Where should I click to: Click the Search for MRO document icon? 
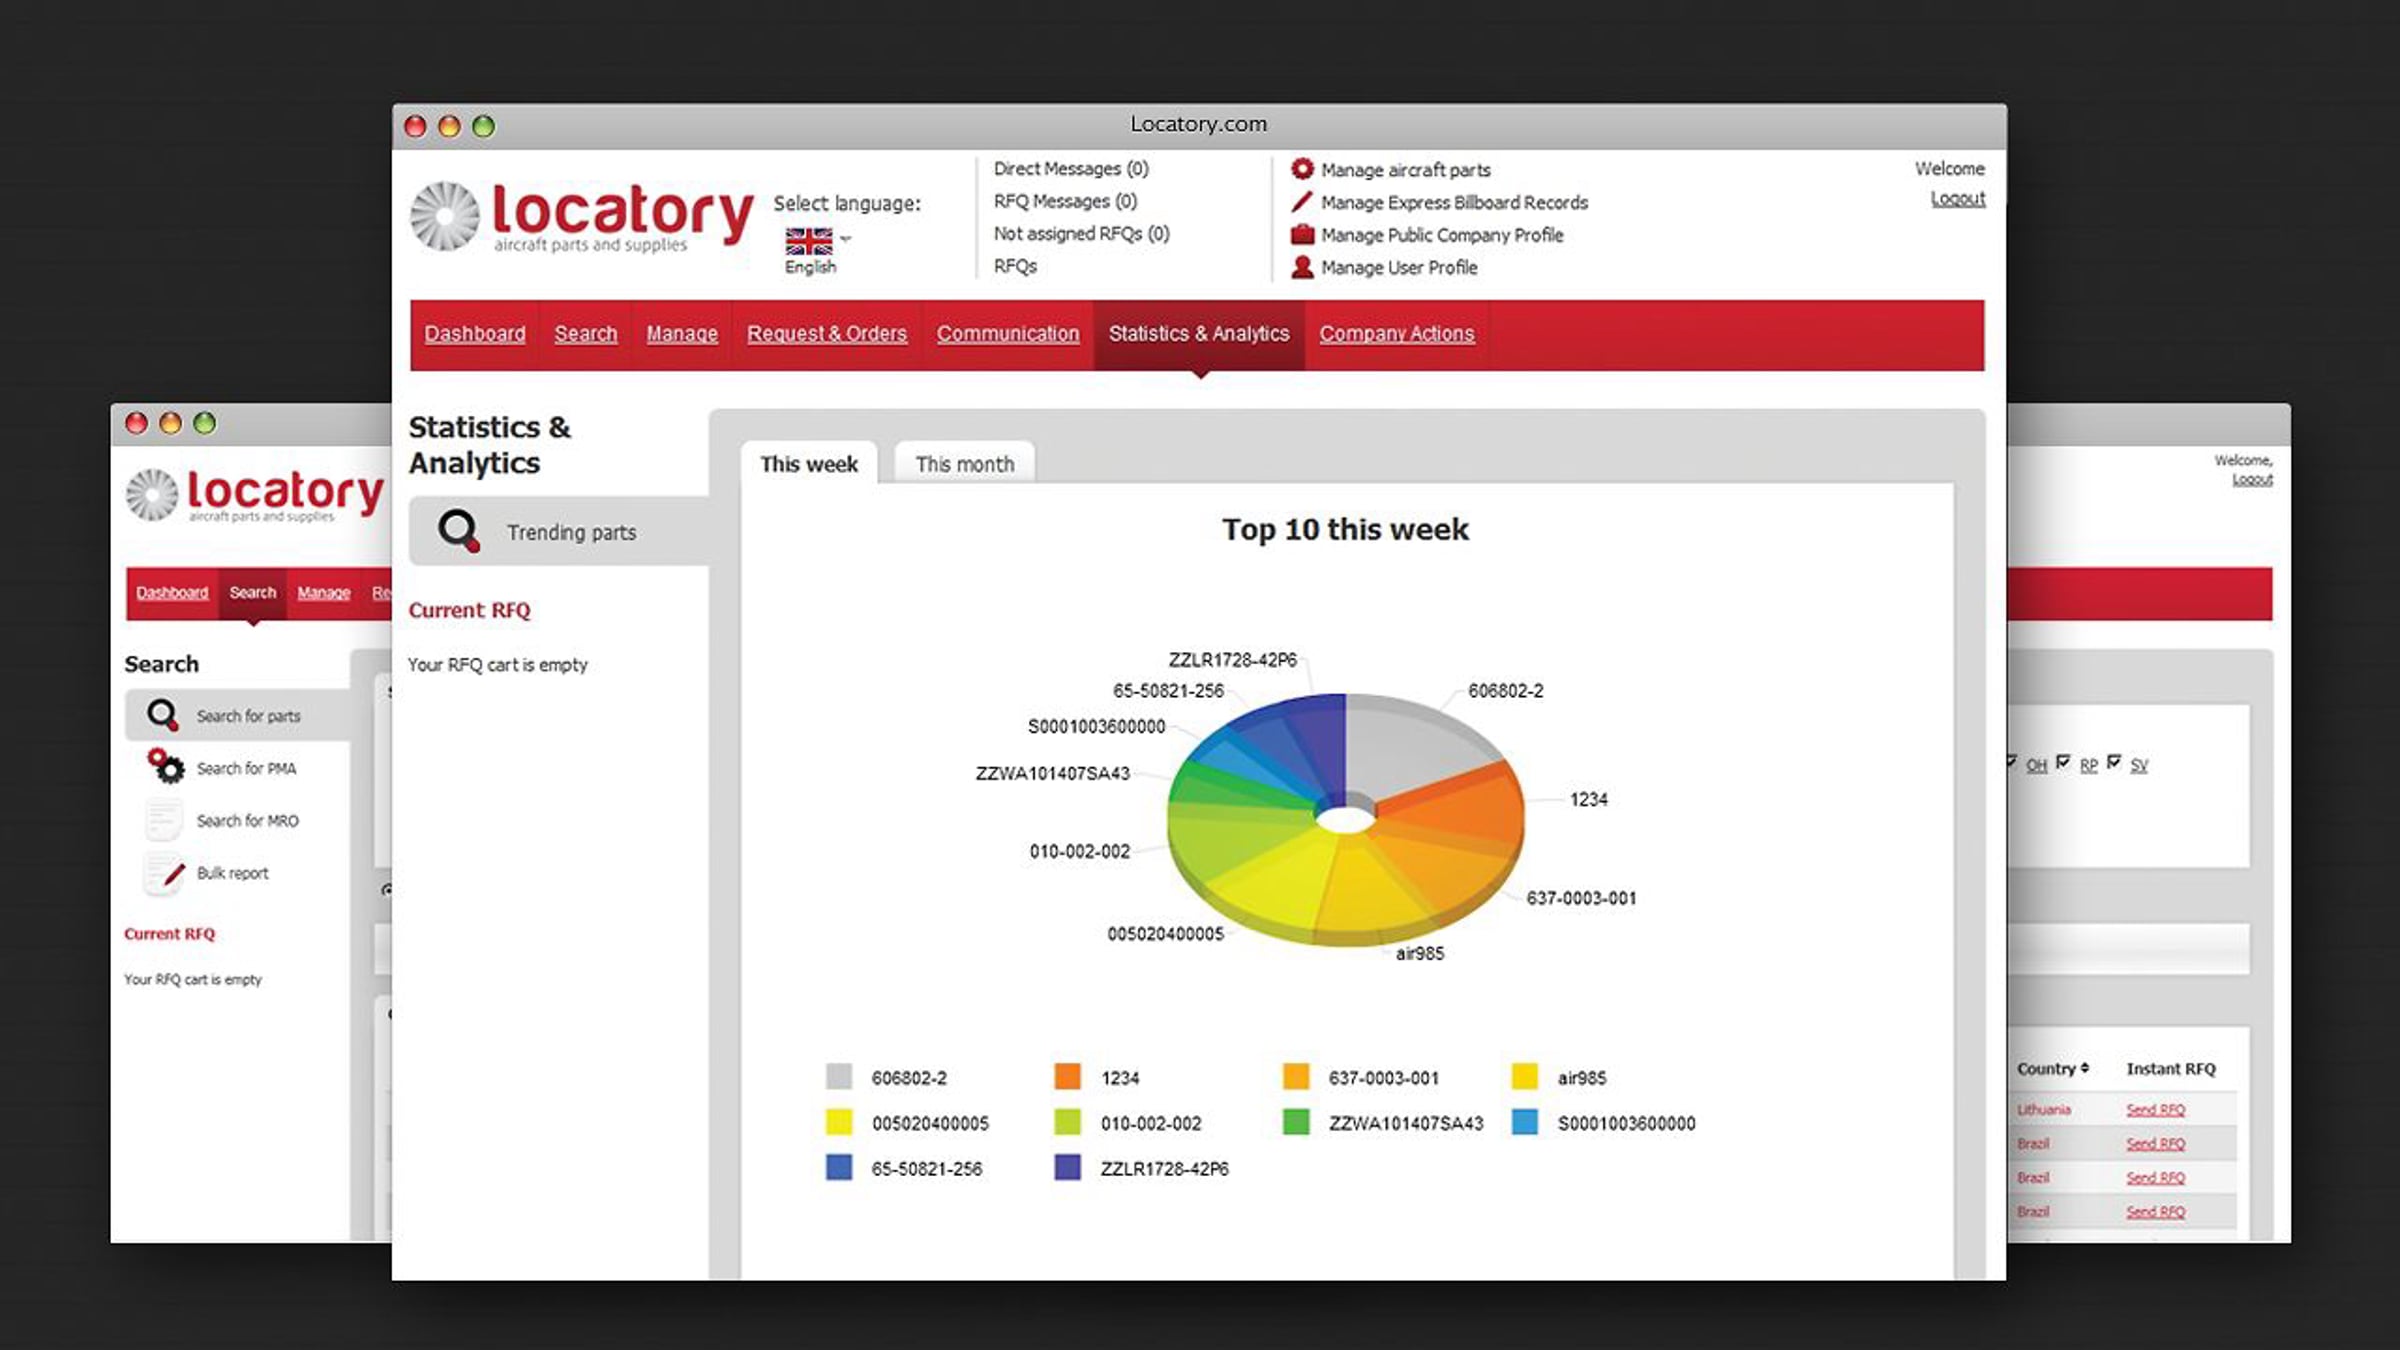163,820
